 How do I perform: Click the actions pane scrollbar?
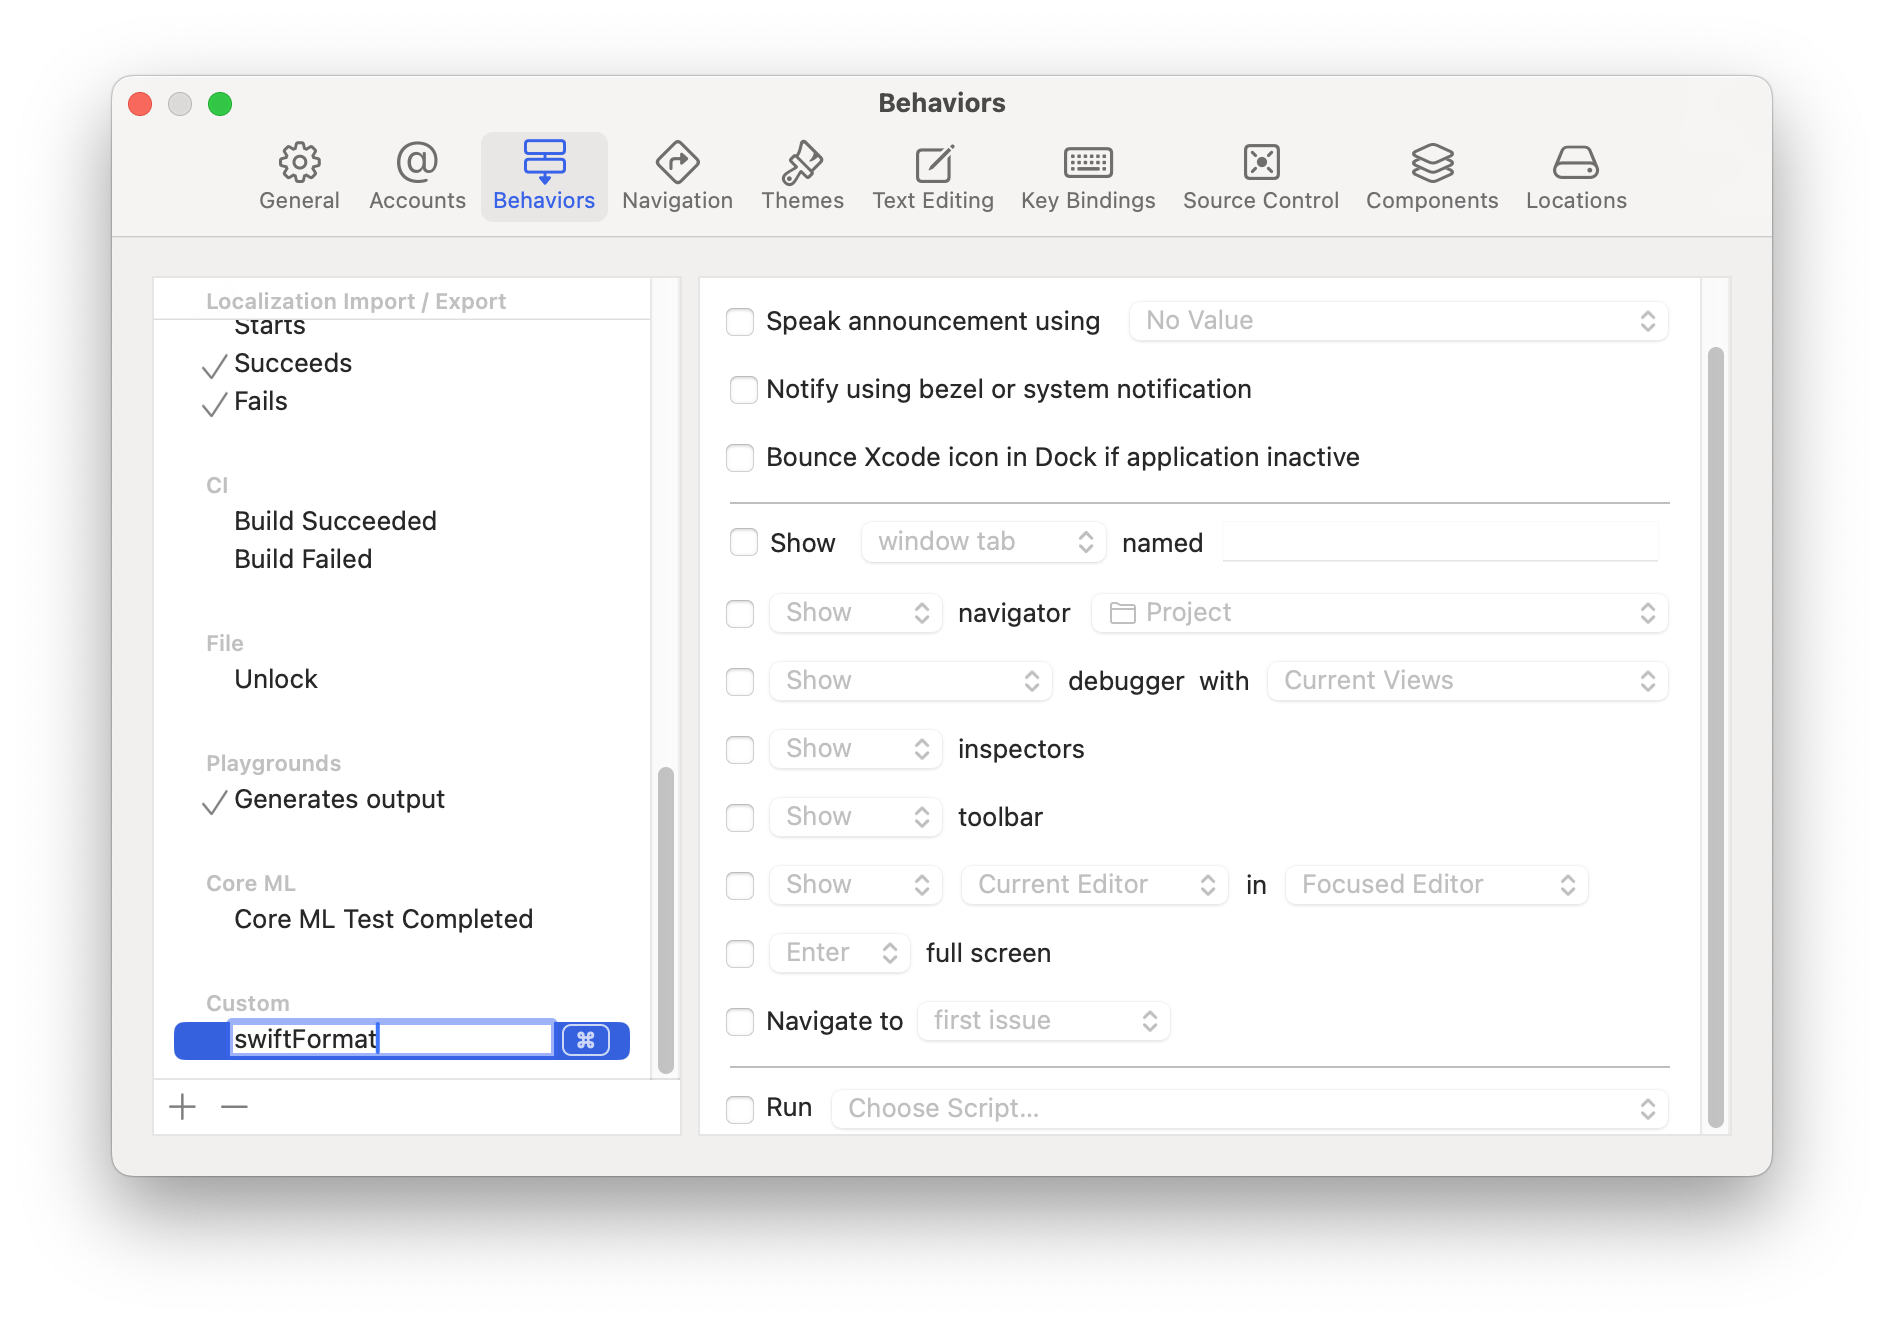(x=1715, y=737)
